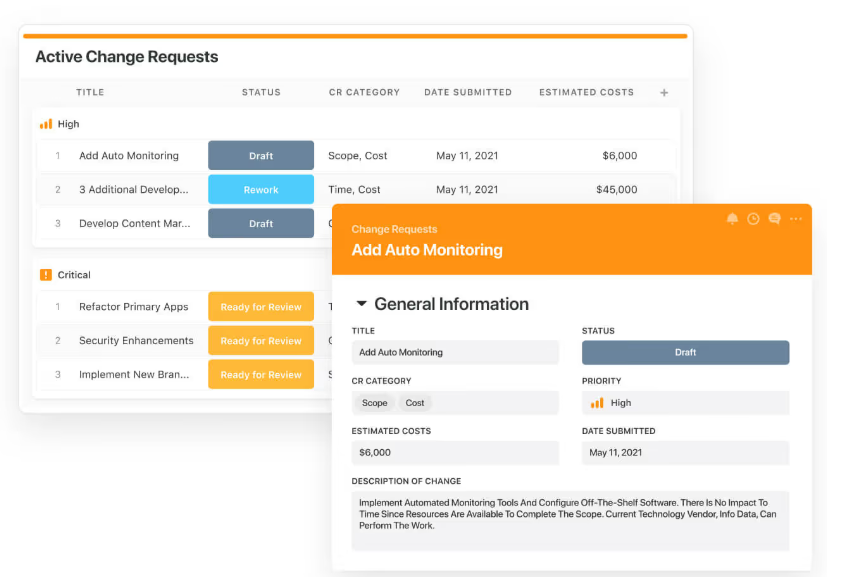Click the plus icon to add column
This screenshot has width=863, height=577.
click(664, 93)
